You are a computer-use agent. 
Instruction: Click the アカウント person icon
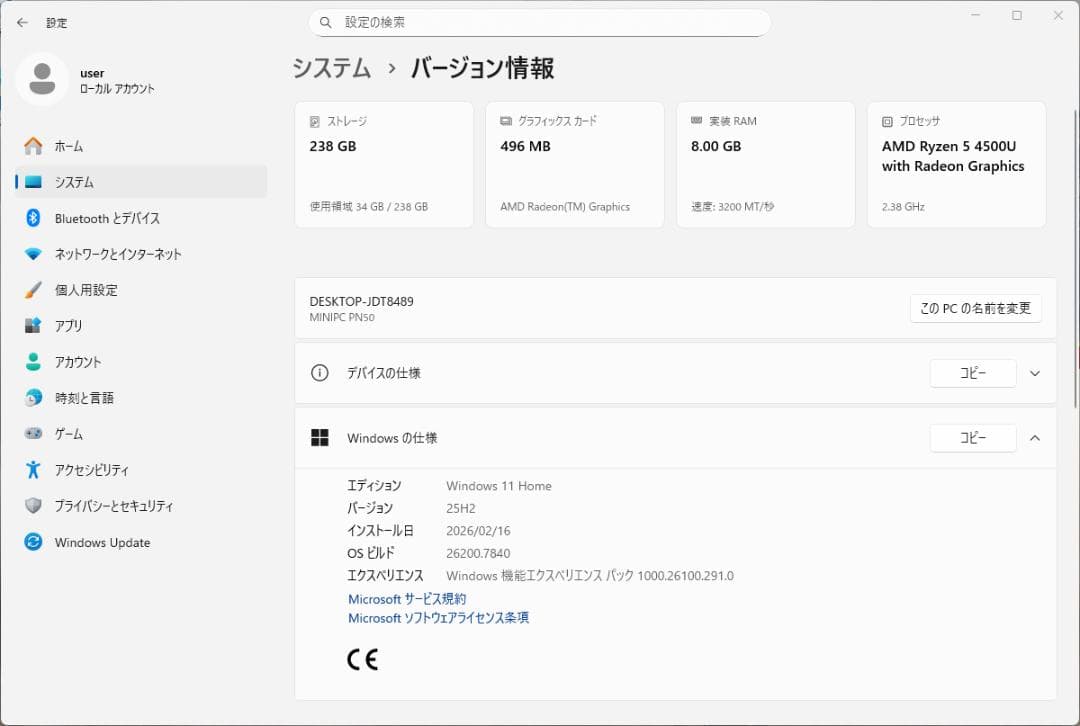tap(33, 362)
